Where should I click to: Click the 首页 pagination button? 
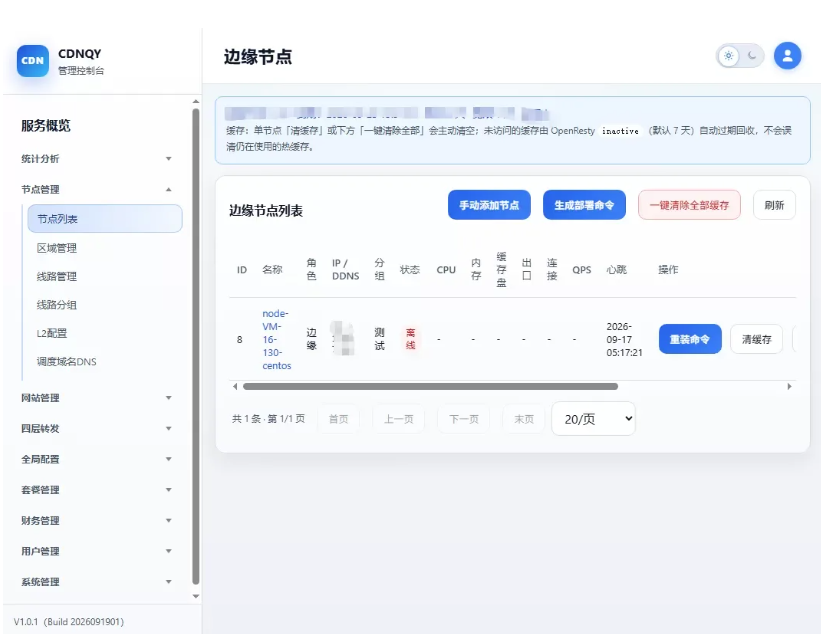click(338, 419)
